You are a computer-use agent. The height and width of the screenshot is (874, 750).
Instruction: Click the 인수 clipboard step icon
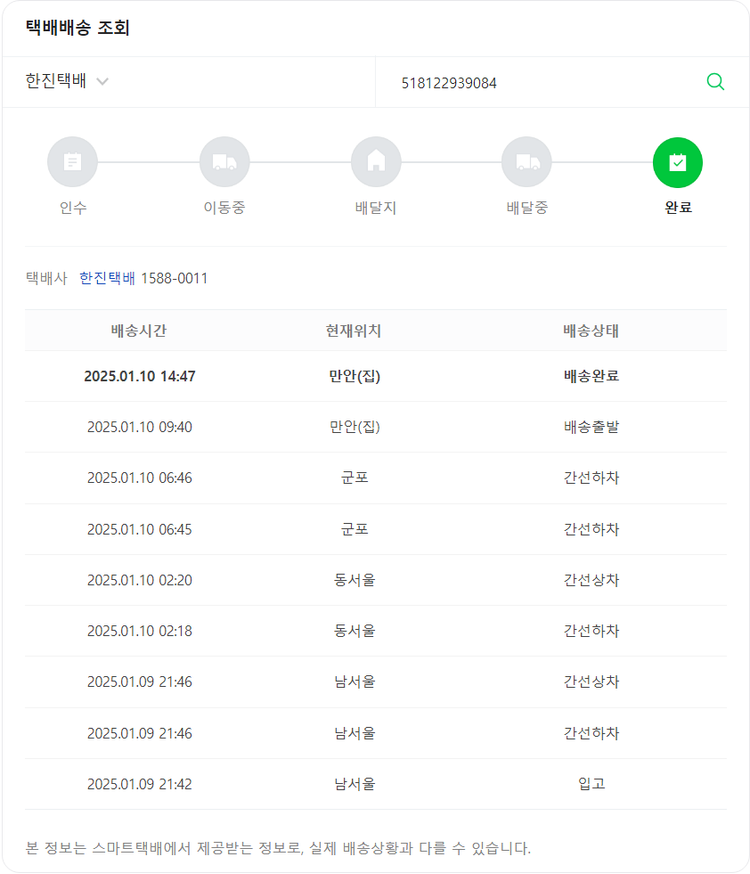point(72,162)
